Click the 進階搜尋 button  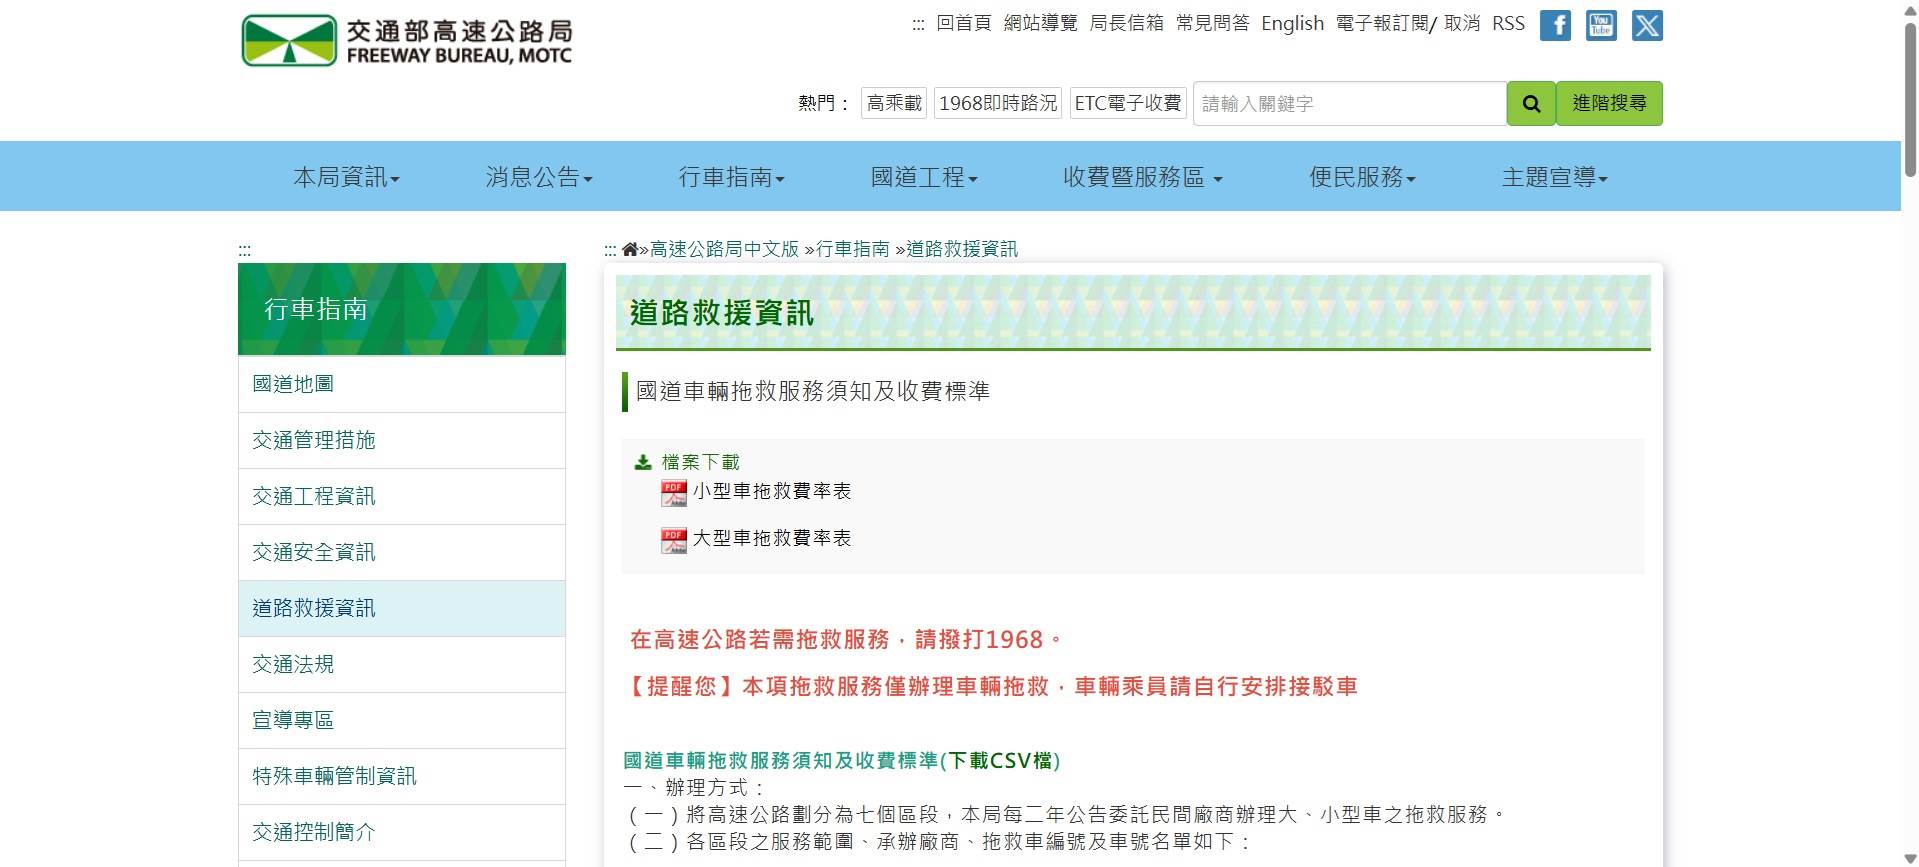click(1609, 104)
